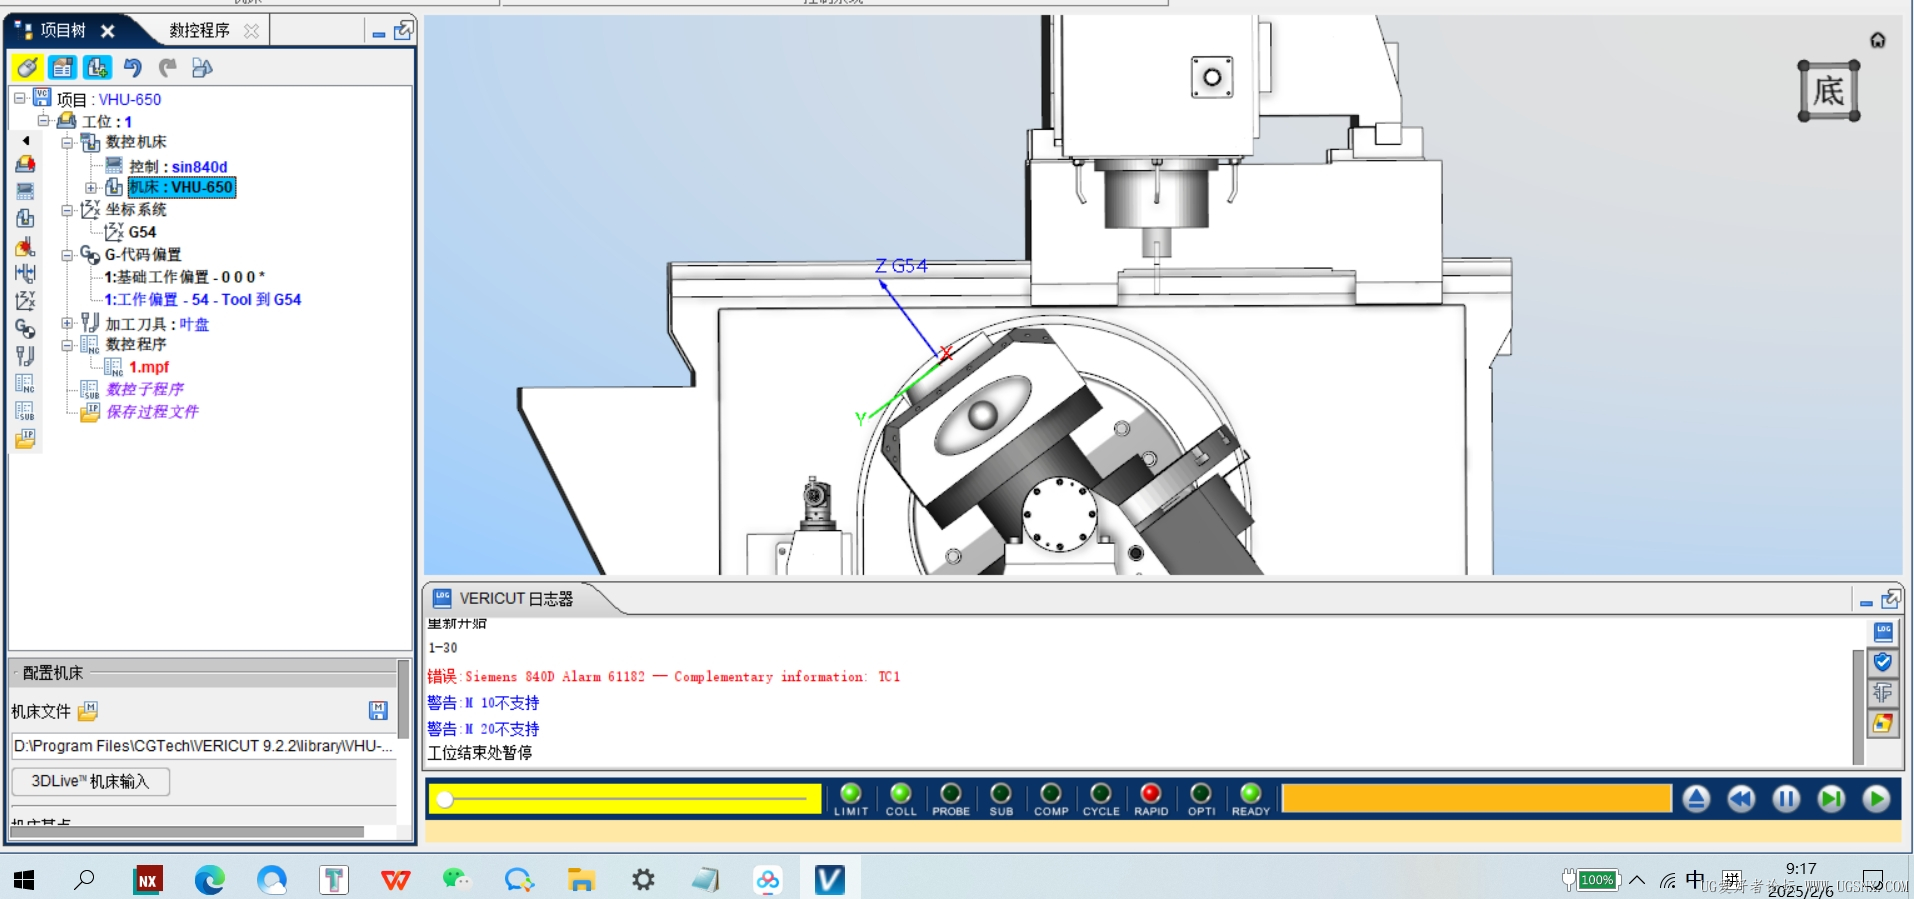Select 数控子程序 in the tree

click(x=145, y=389)
